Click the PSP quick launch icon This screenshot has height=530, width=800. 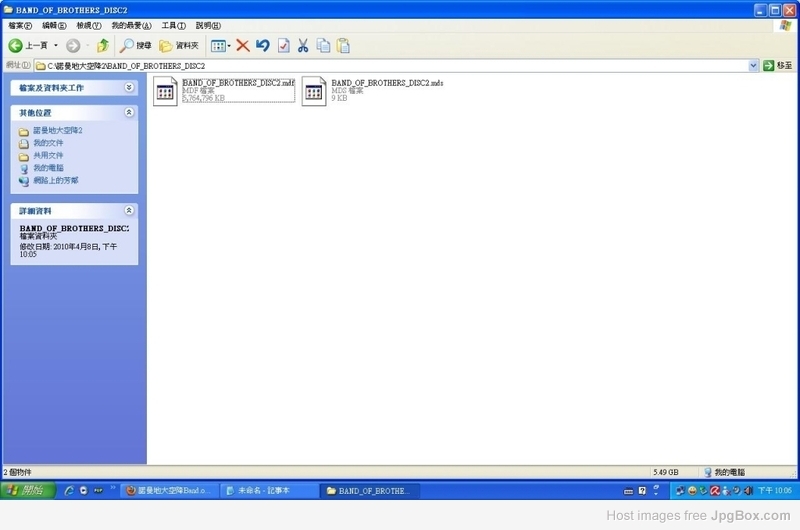98,491
